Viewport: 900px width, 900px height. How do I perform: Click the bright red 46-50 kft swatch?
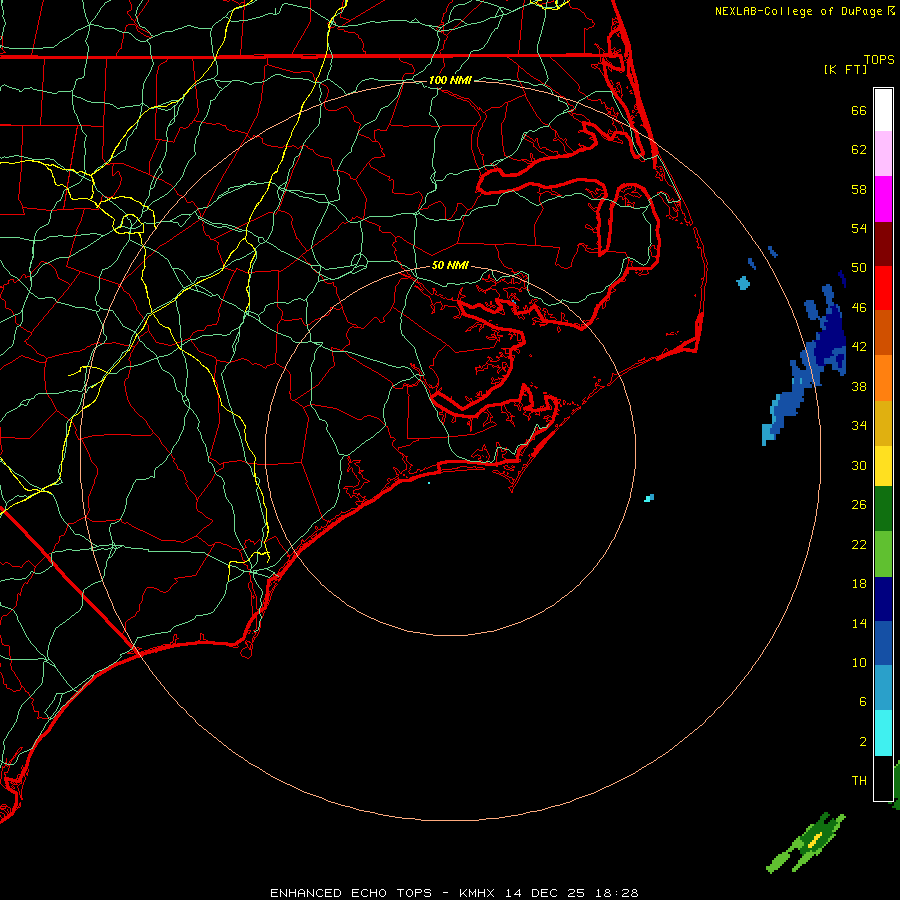[883, 288]
